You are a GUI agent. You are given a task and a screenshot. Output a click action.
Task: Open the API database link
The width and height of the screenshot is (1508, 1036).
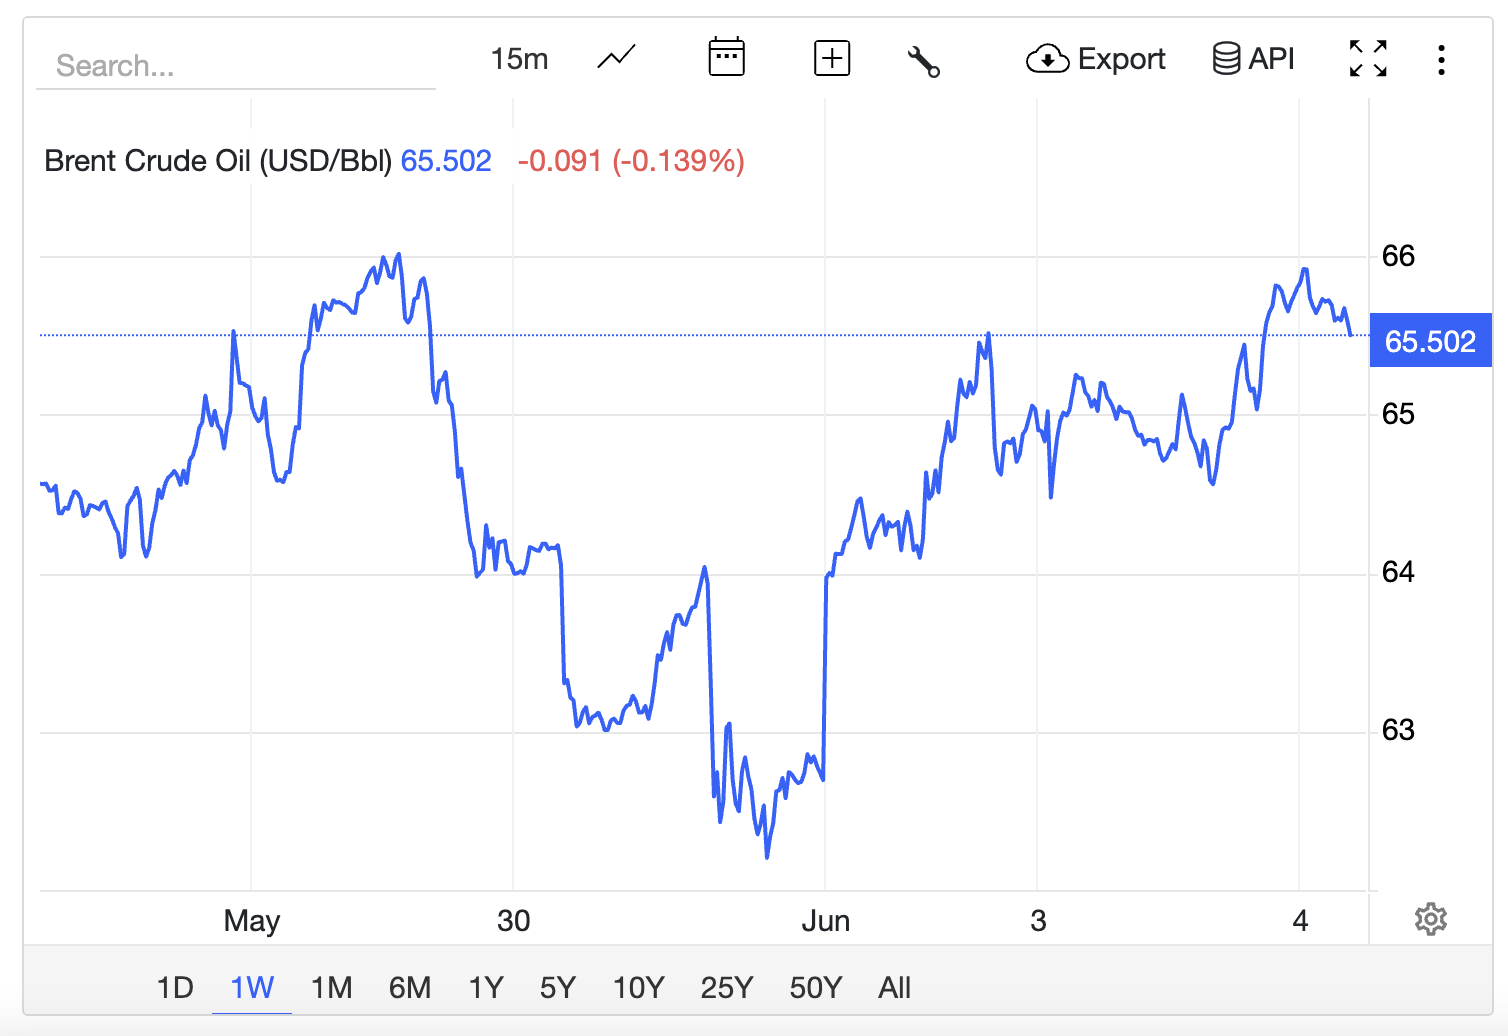click(1253, 59)
